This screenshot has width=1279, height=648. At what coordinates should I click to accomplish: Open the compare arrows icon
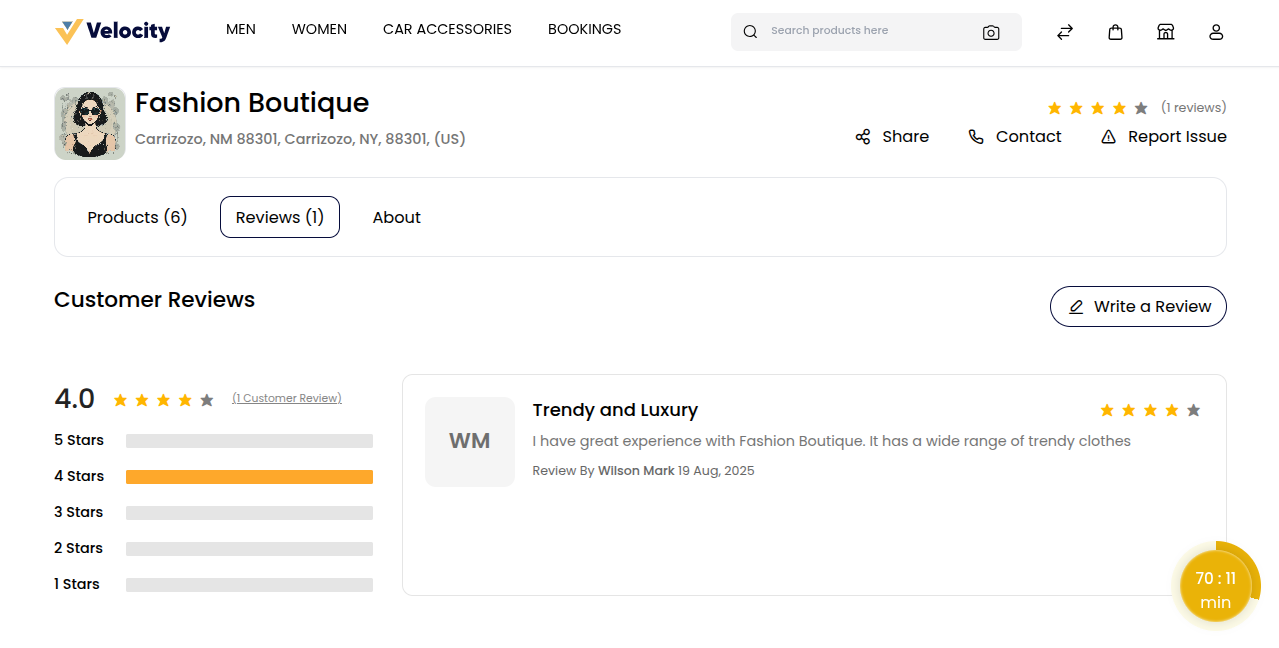pos(1065,32)
